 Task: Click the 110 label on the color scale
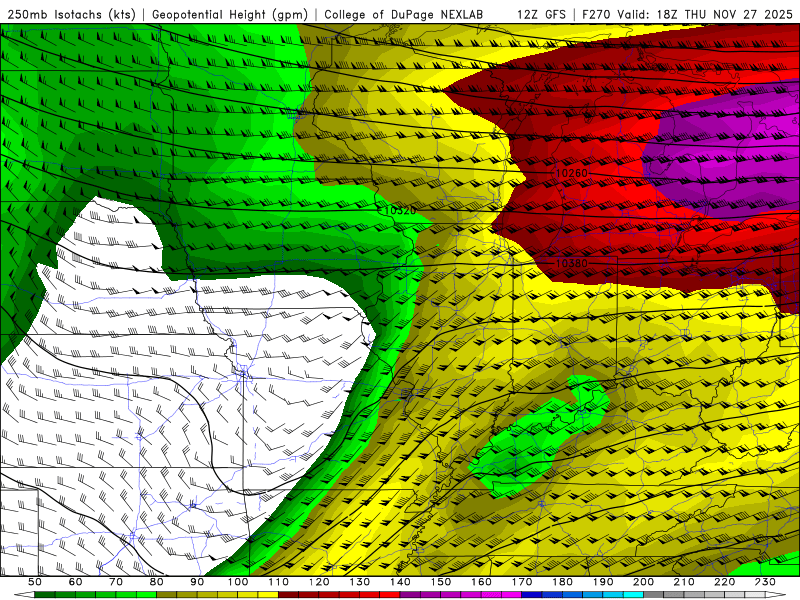click(279, 582)
